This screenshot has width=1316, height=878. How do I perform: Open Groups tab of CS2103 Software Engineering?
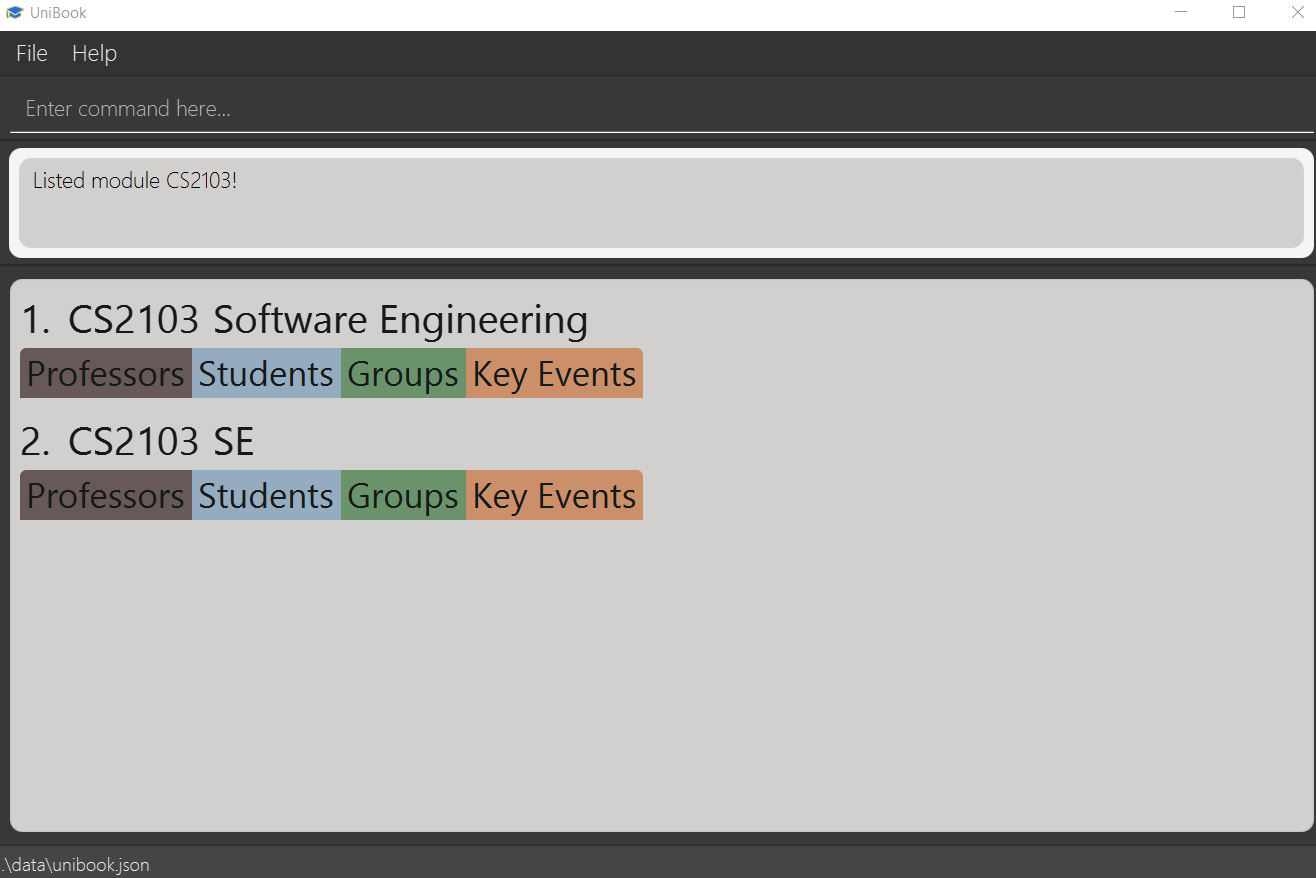403,373
